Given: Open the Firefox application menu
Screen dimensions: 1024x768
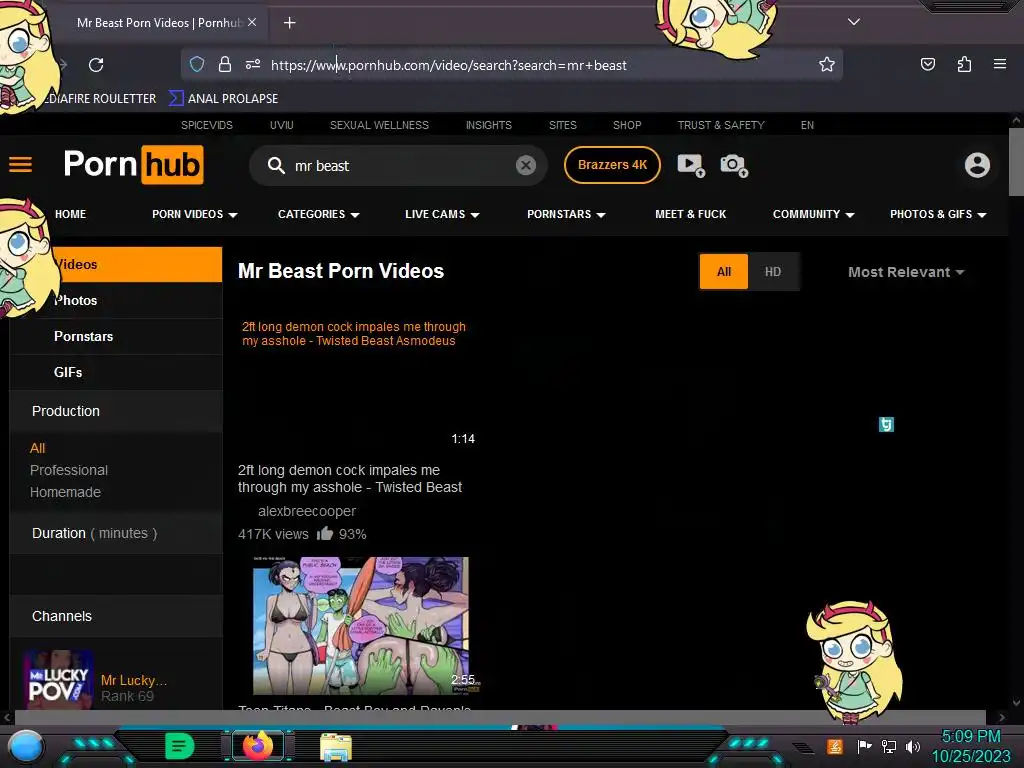Looking at the screenshot, I should [x=999, y=64].
